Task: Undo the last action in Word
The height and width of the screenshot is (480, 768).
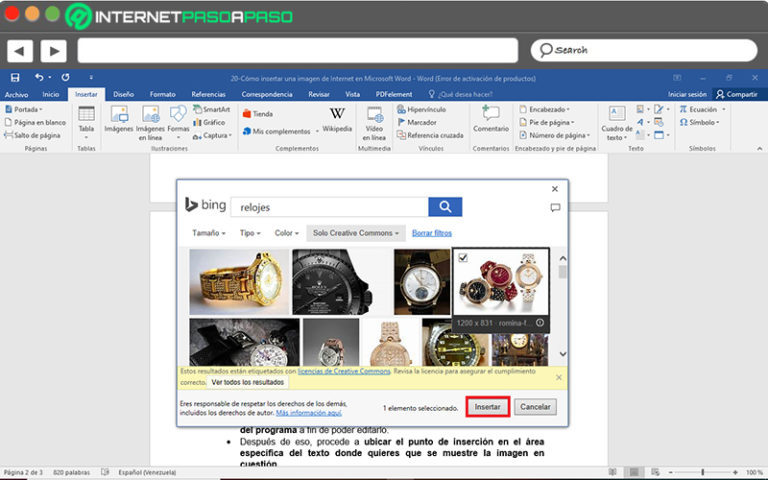Action: (x=39, y=77)
